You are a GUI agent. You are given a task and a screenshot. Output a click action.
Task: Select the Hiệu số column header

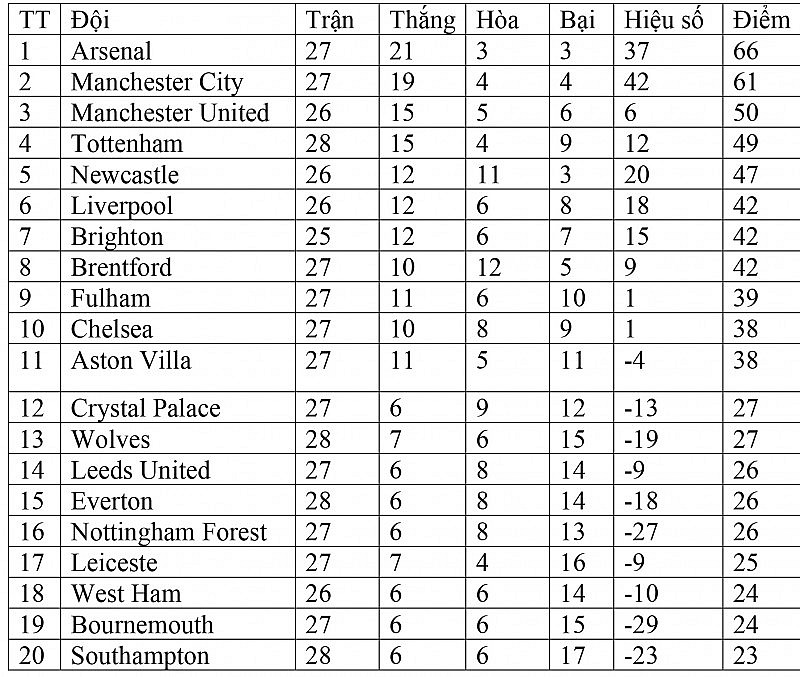pyautogui.click(x=663, y=20)
